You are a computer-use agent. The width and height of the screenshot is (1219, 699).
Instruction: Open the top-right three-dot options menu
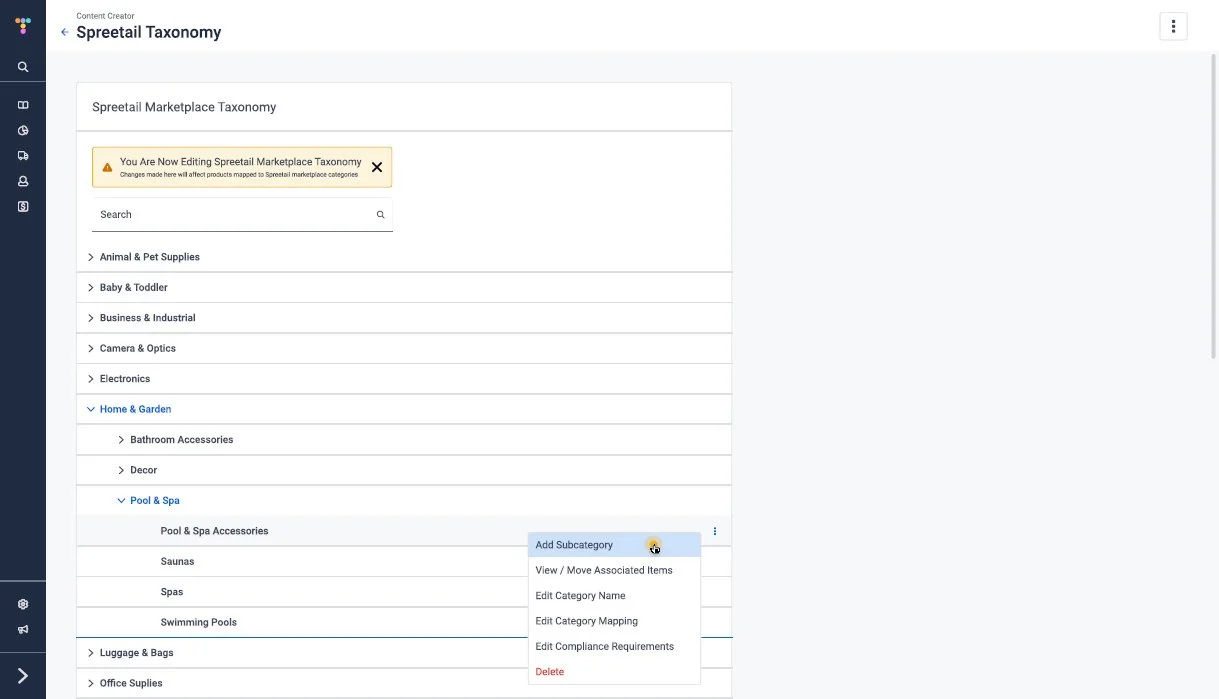click(1173, 26)
